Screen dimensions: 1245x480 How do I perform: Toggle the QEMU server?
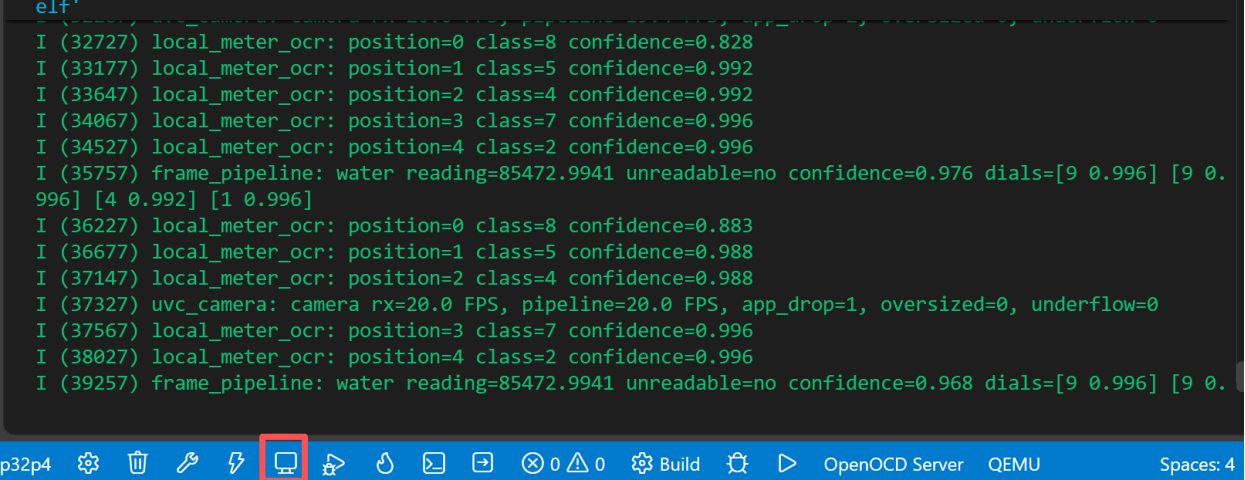1014,464
